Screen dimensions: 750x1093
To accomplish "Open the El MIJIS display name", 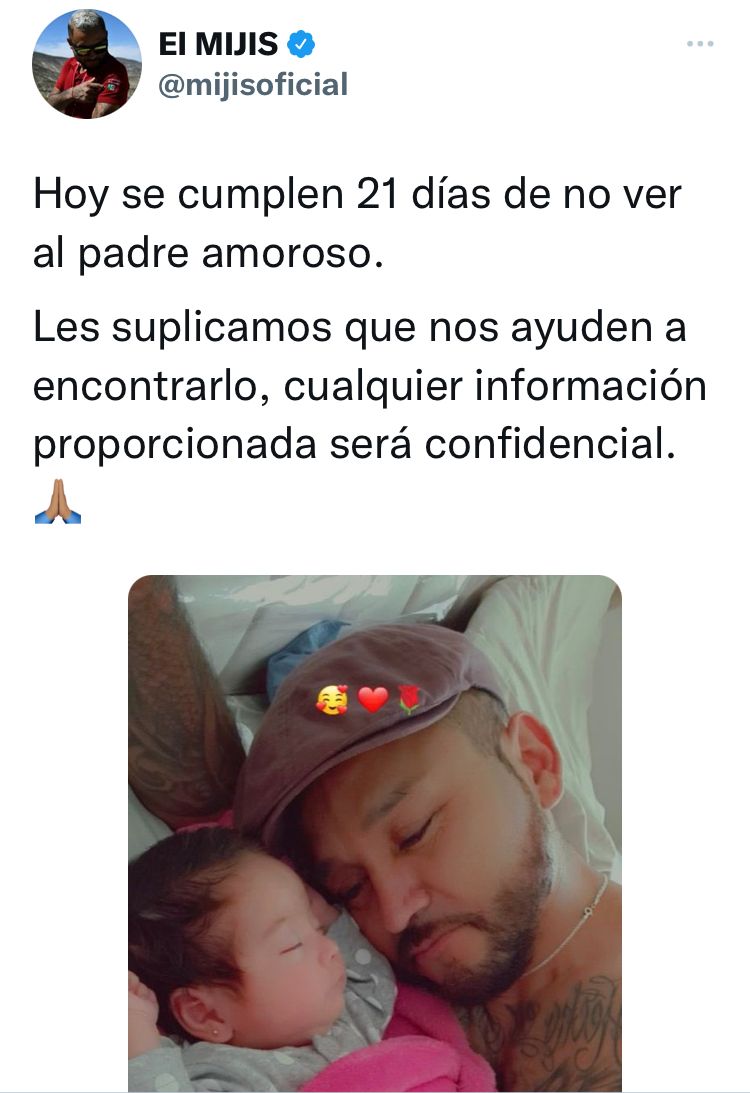I will pos(218,45).
